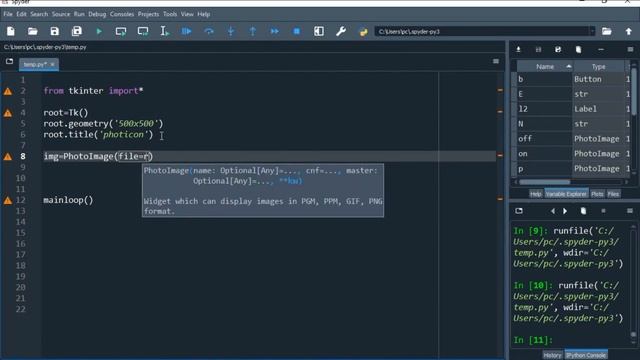The width and height of the screenshot is (640, 360).
Task: Run the current cell
Action: [121, 31]
